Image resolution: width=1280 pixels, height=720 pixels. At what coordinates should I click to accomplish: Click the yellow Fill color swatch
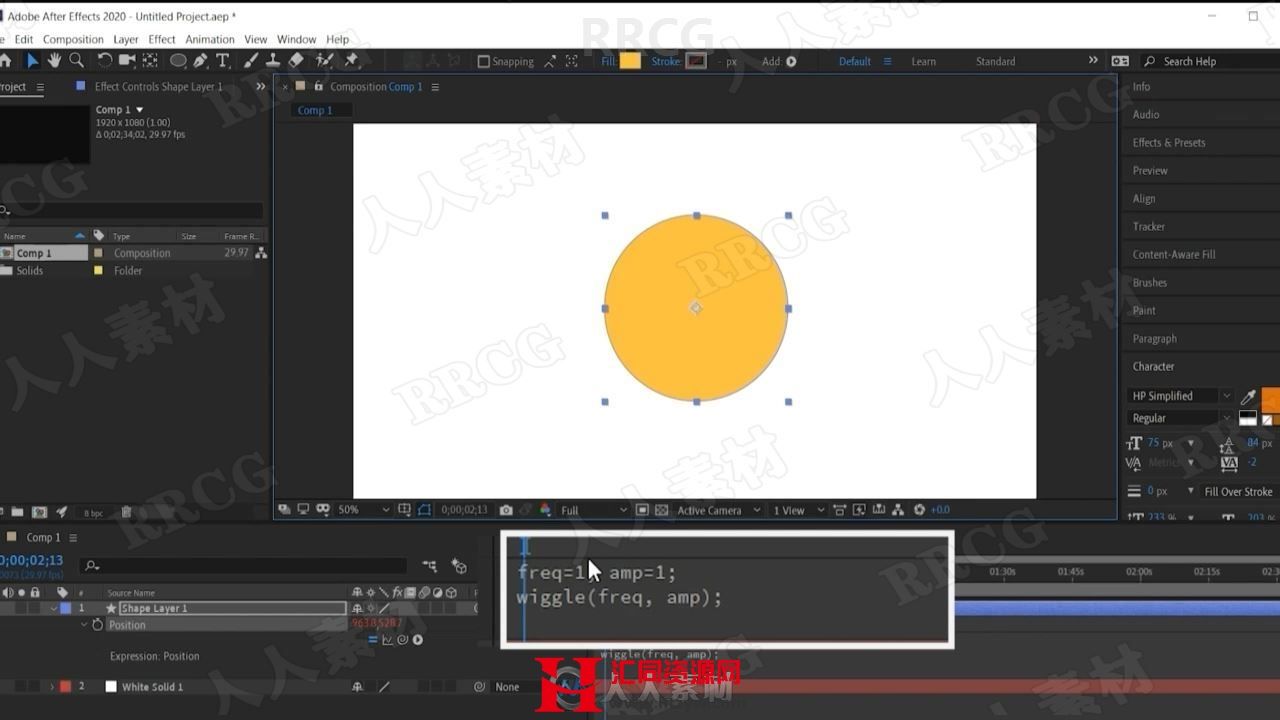point(630,61)
